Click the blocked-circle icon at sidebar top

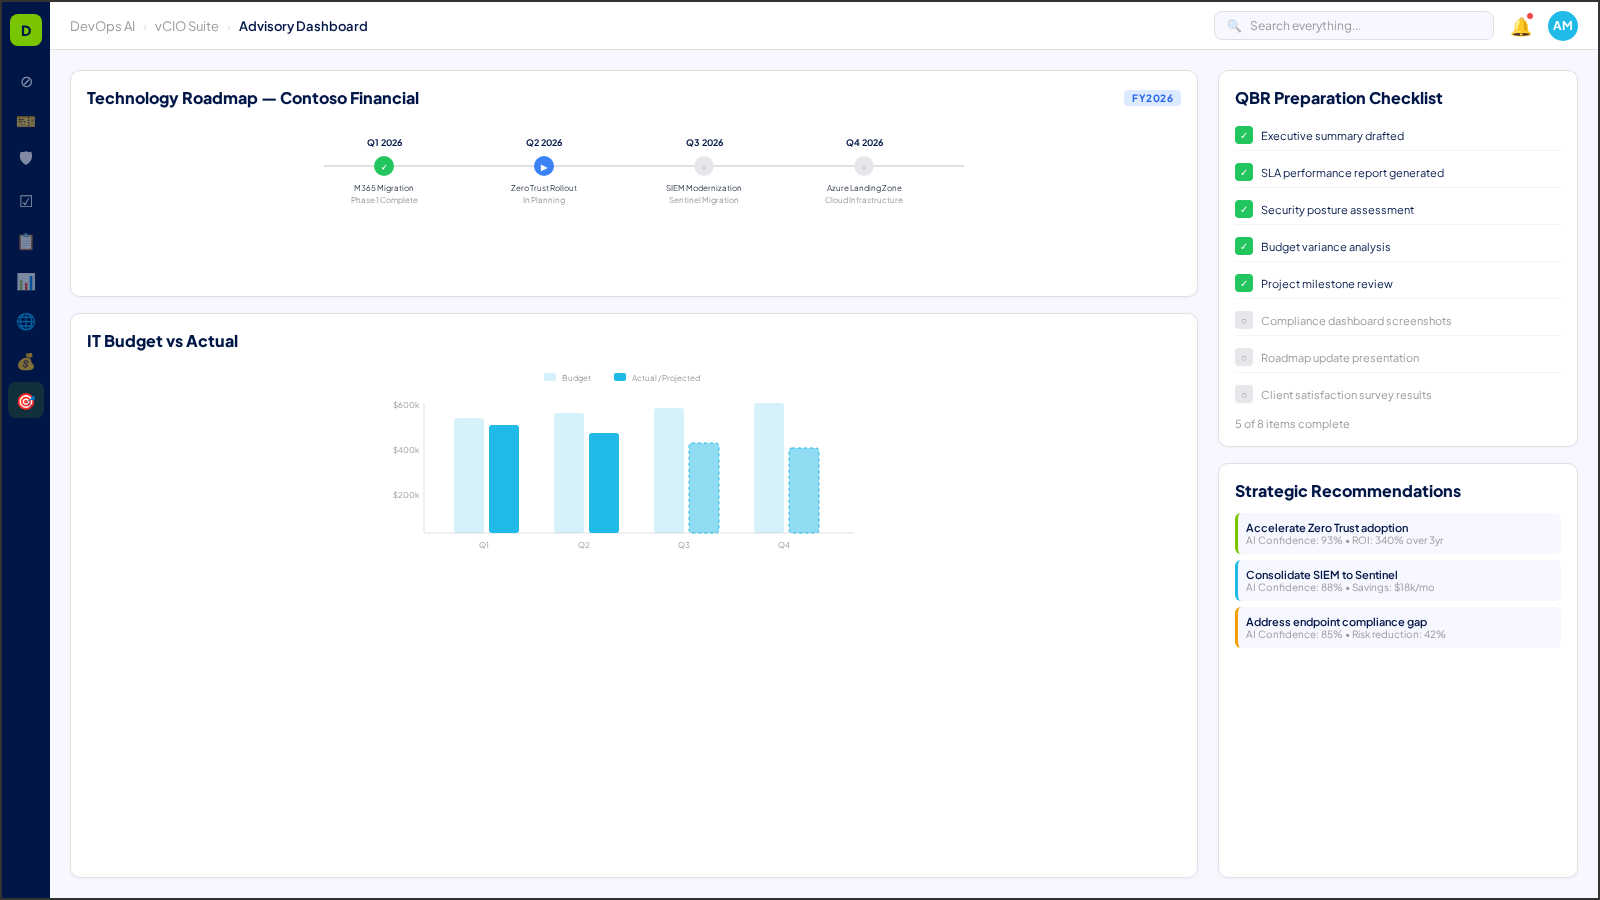pyautogui.click(x=26, y=82)
